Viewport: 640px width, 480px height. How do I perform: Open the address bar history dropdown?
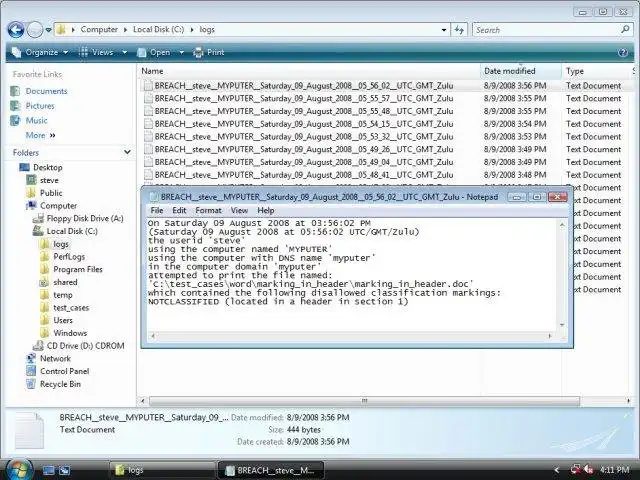click(444, 30)
